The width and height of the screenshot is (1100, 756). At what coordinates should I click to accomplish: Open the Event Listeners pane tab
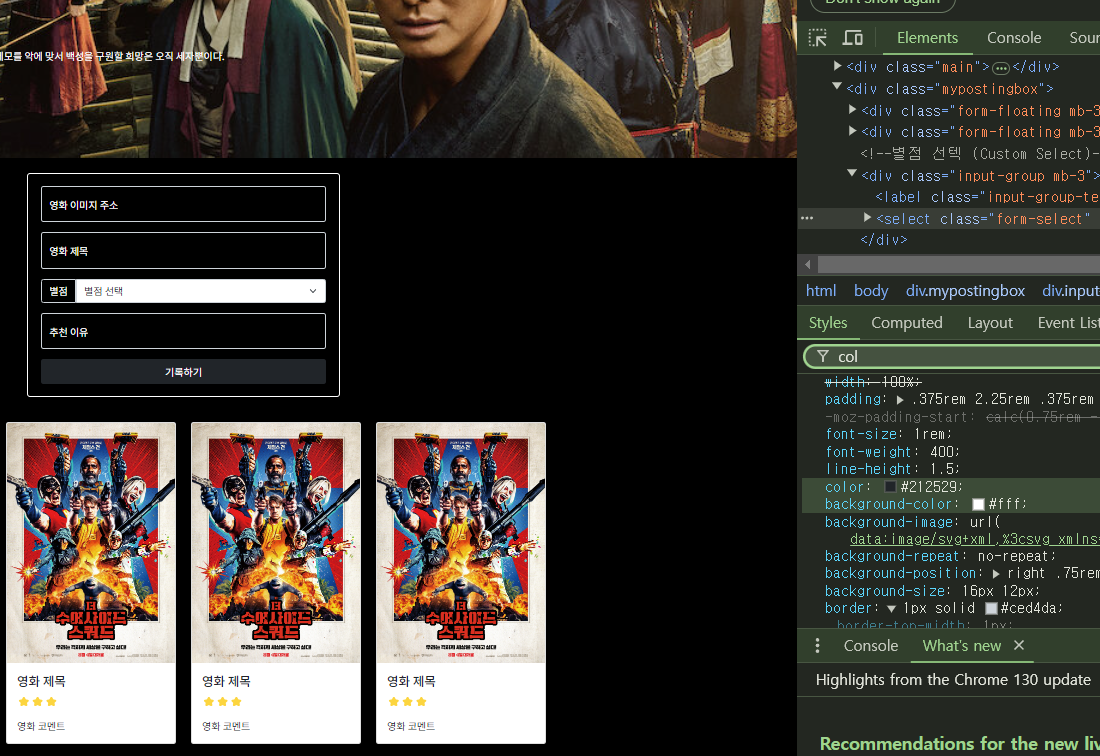pos(1068,323)
